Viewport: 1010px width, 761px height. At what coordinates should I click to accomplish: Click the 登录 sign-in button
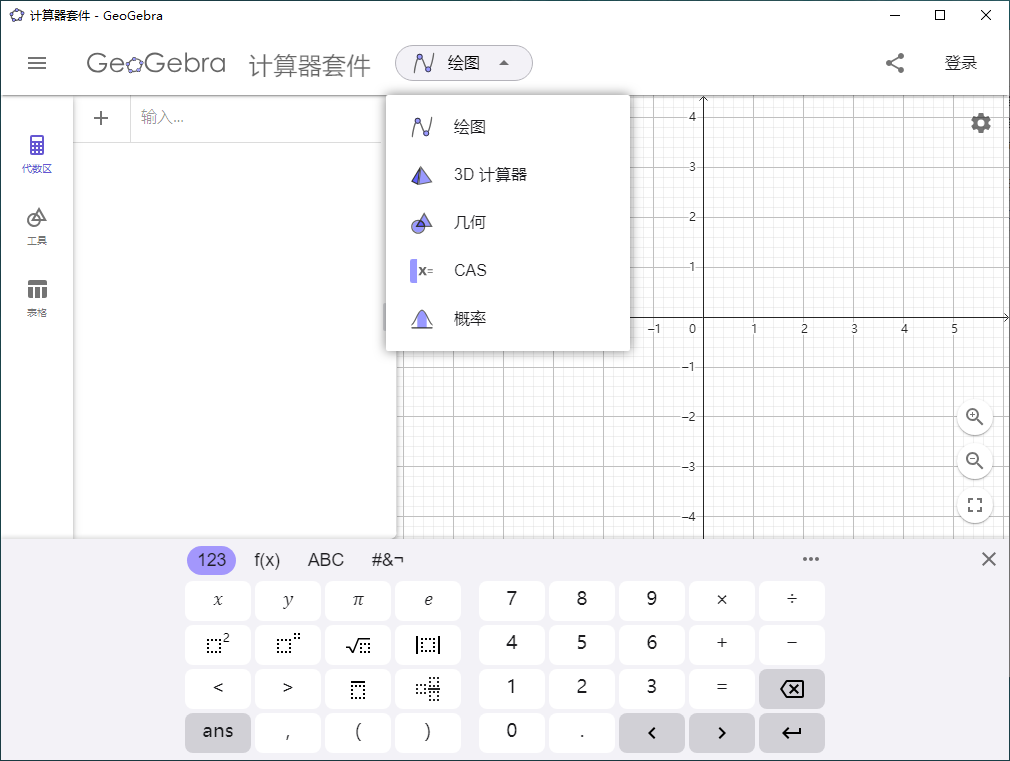click(960, 62)
